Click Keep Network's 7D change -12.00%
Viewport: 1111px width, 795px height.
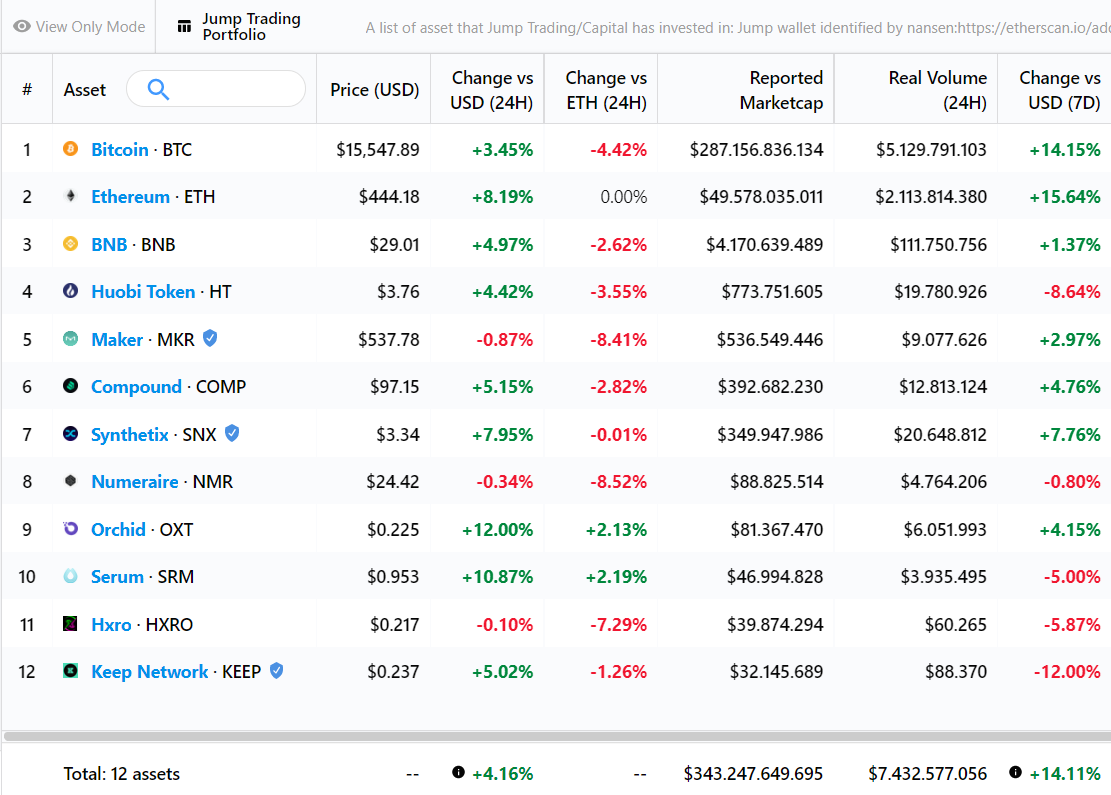point(1066,672)
